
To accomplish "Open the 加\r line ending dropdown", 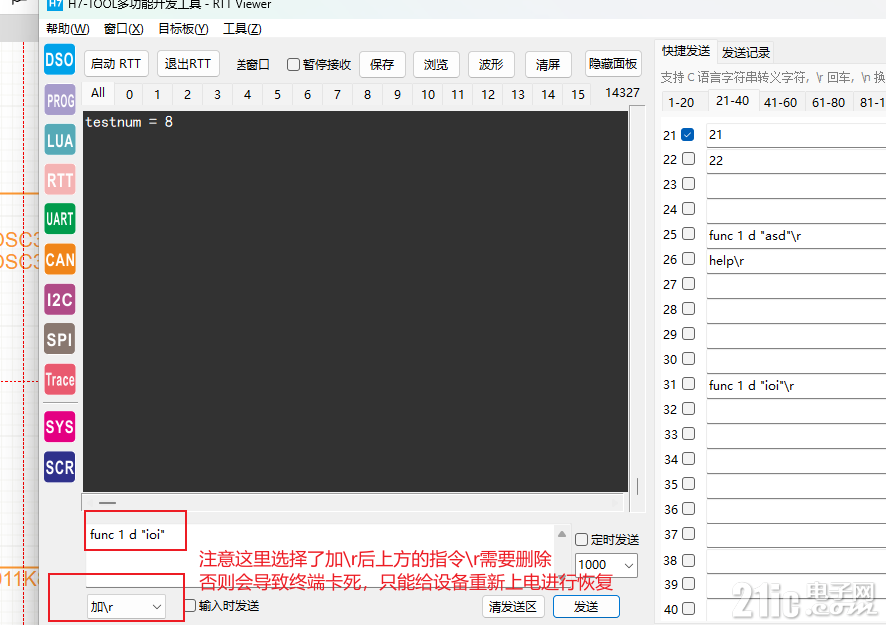I will pyautogui.click(x=126, y=606).
